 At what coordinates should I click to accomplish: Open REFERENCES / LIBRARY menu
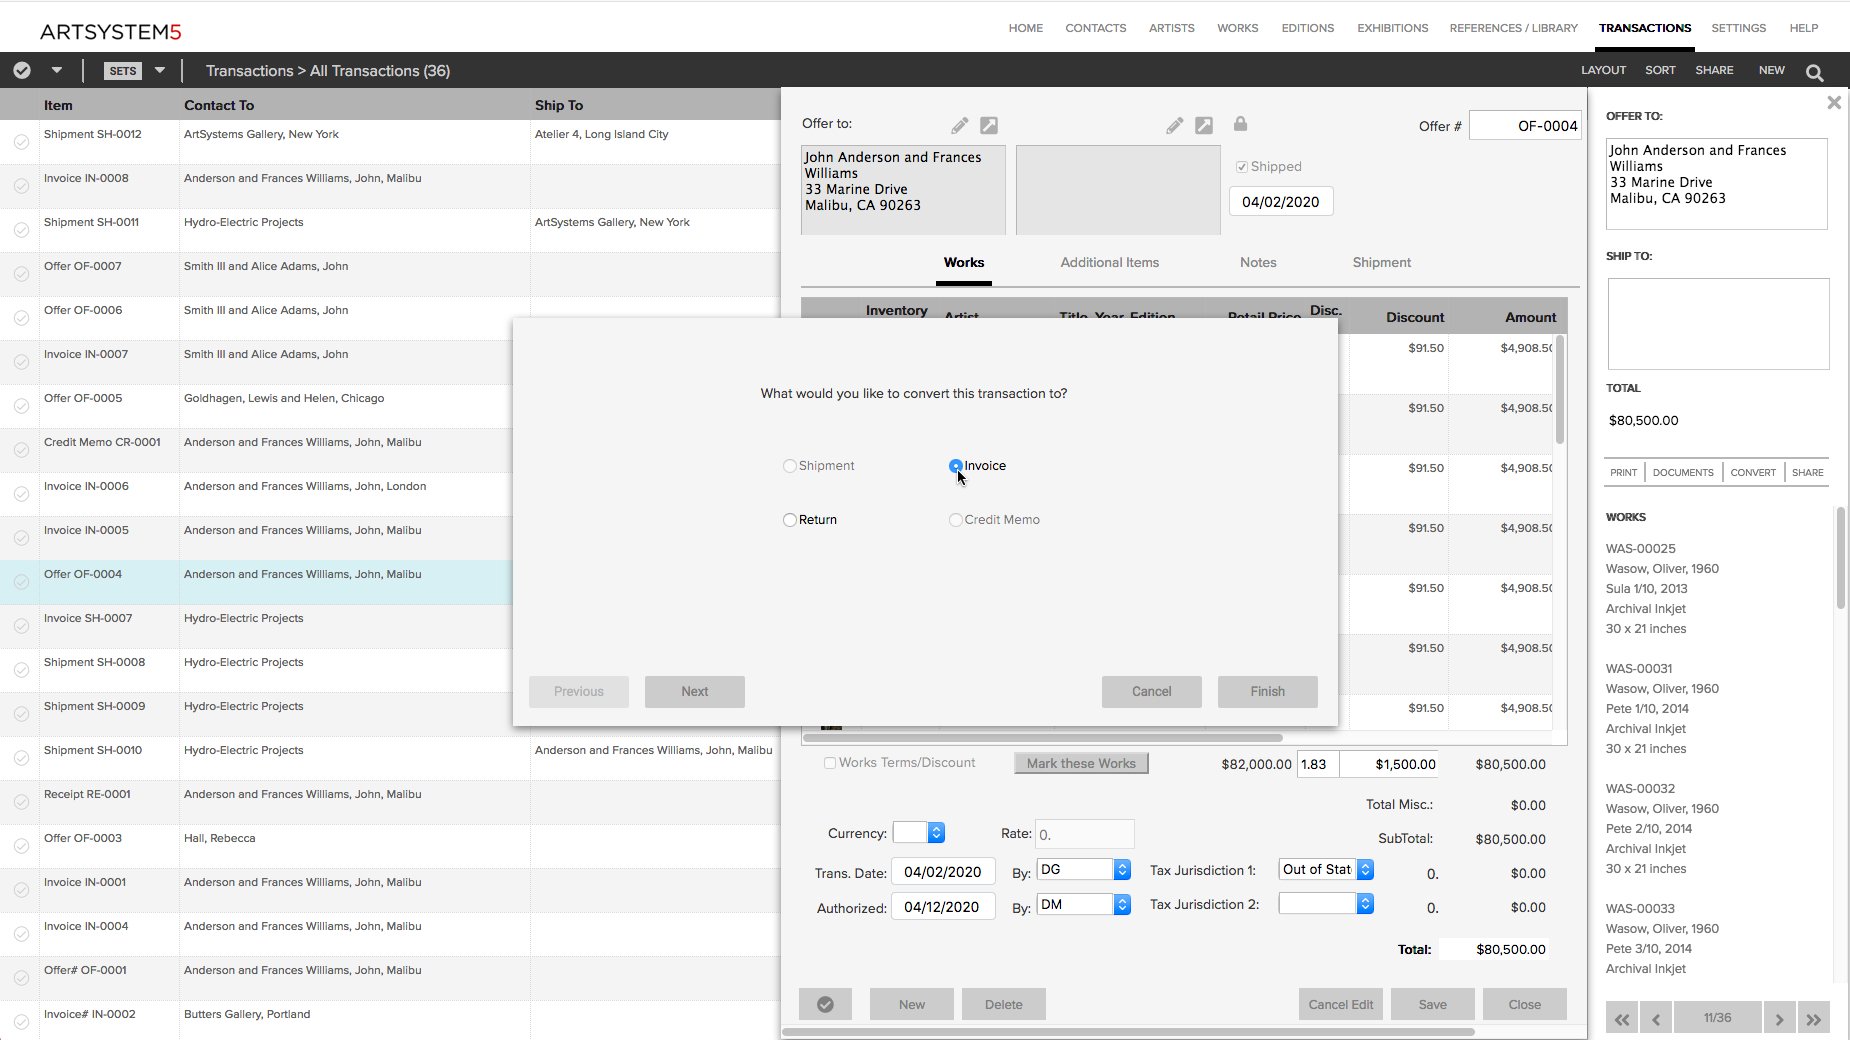1514,28
